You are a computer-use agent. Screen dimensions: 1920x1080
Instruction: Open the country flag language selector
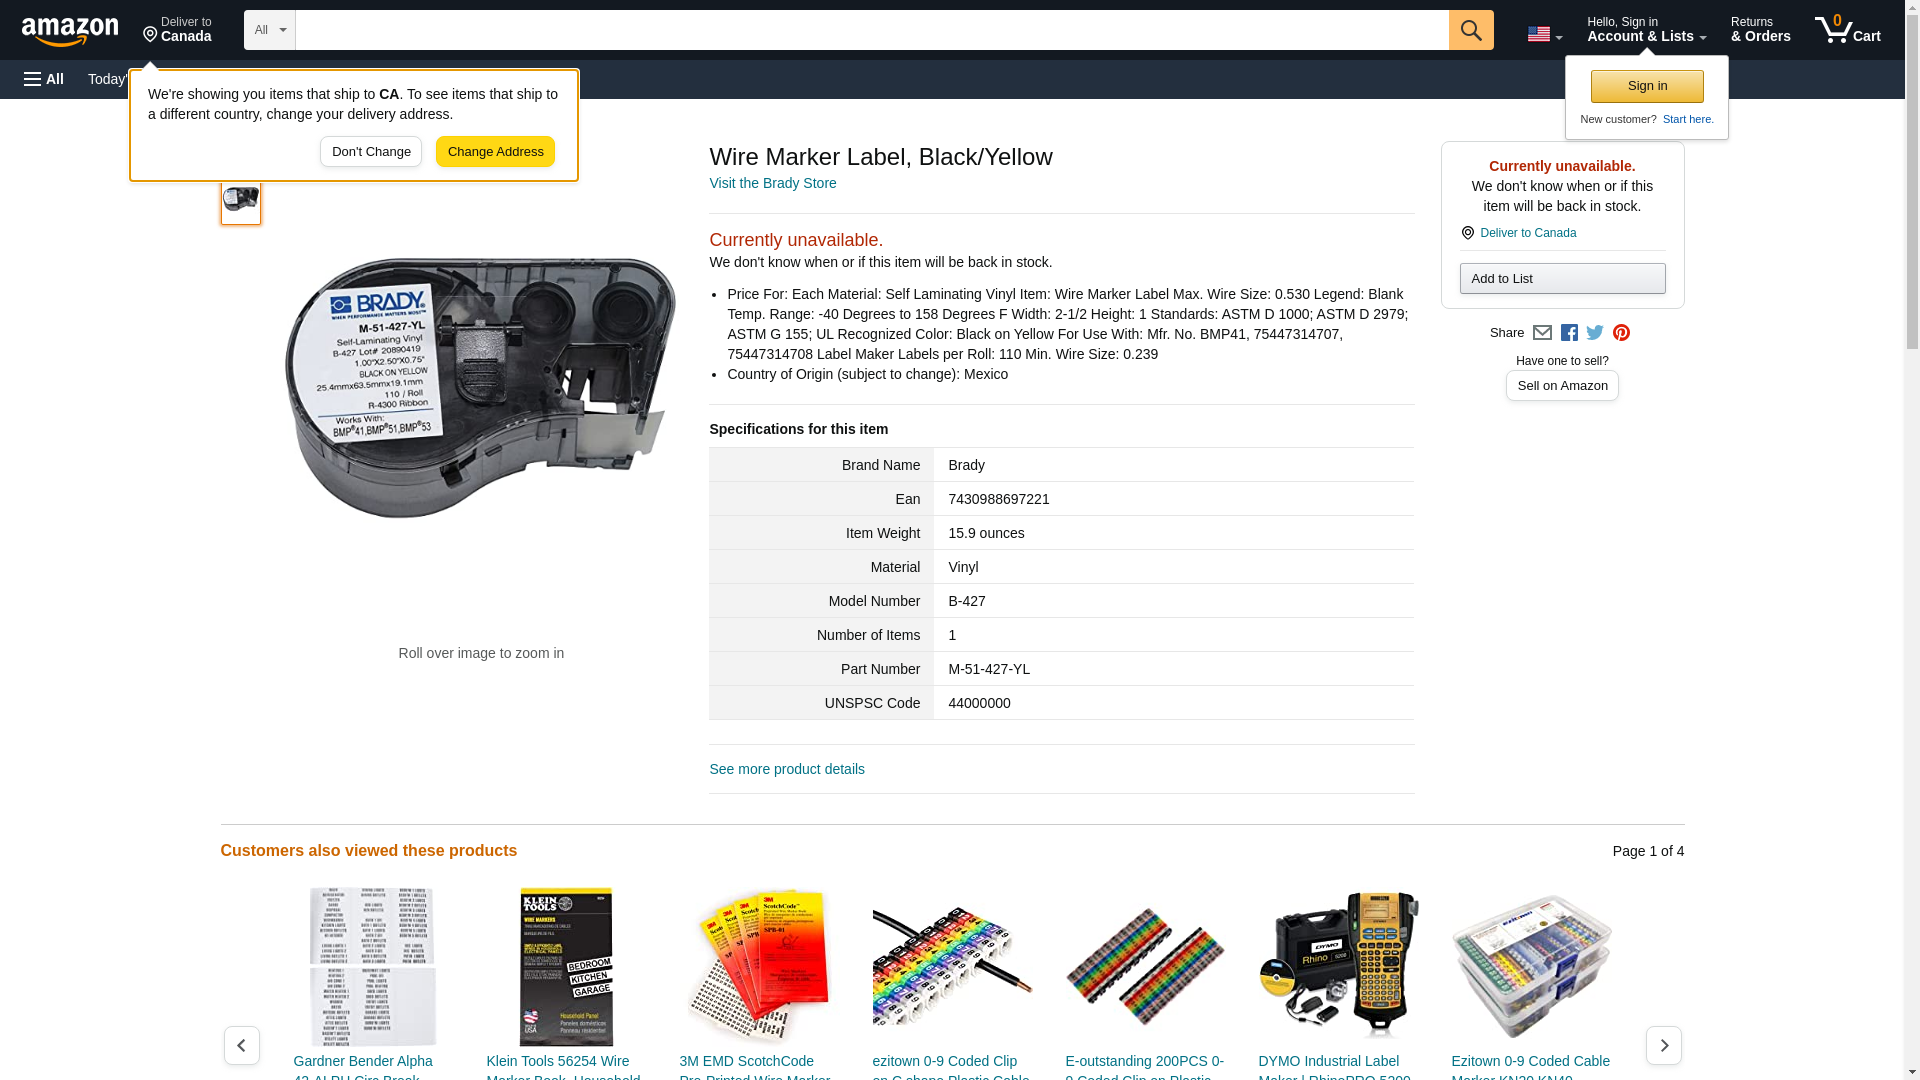(1544, 34)
